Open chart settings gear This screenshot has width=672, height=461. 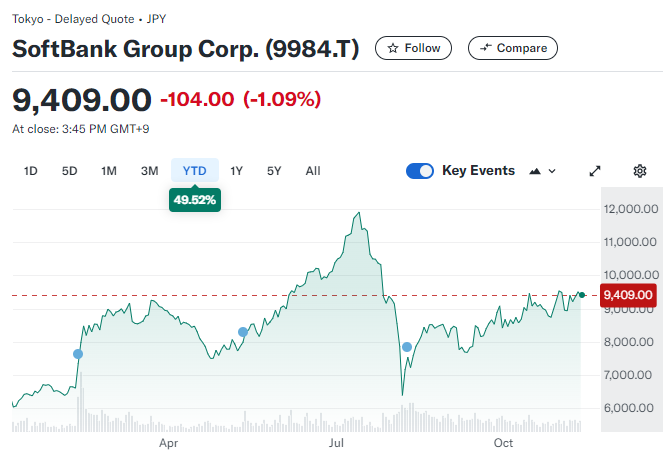pos(640,171)
